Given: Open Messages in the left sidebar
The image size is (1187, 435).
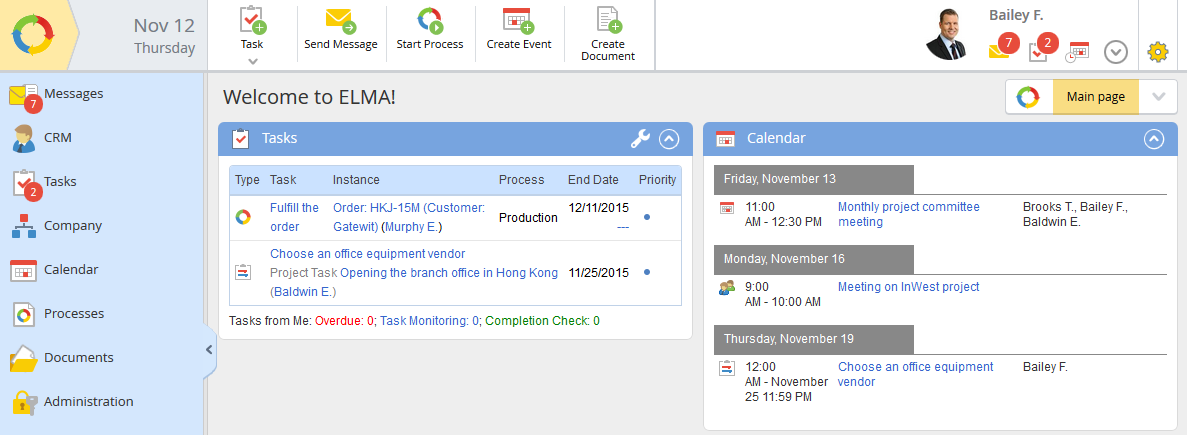Looking at the screenshot, I should point(73,94).
